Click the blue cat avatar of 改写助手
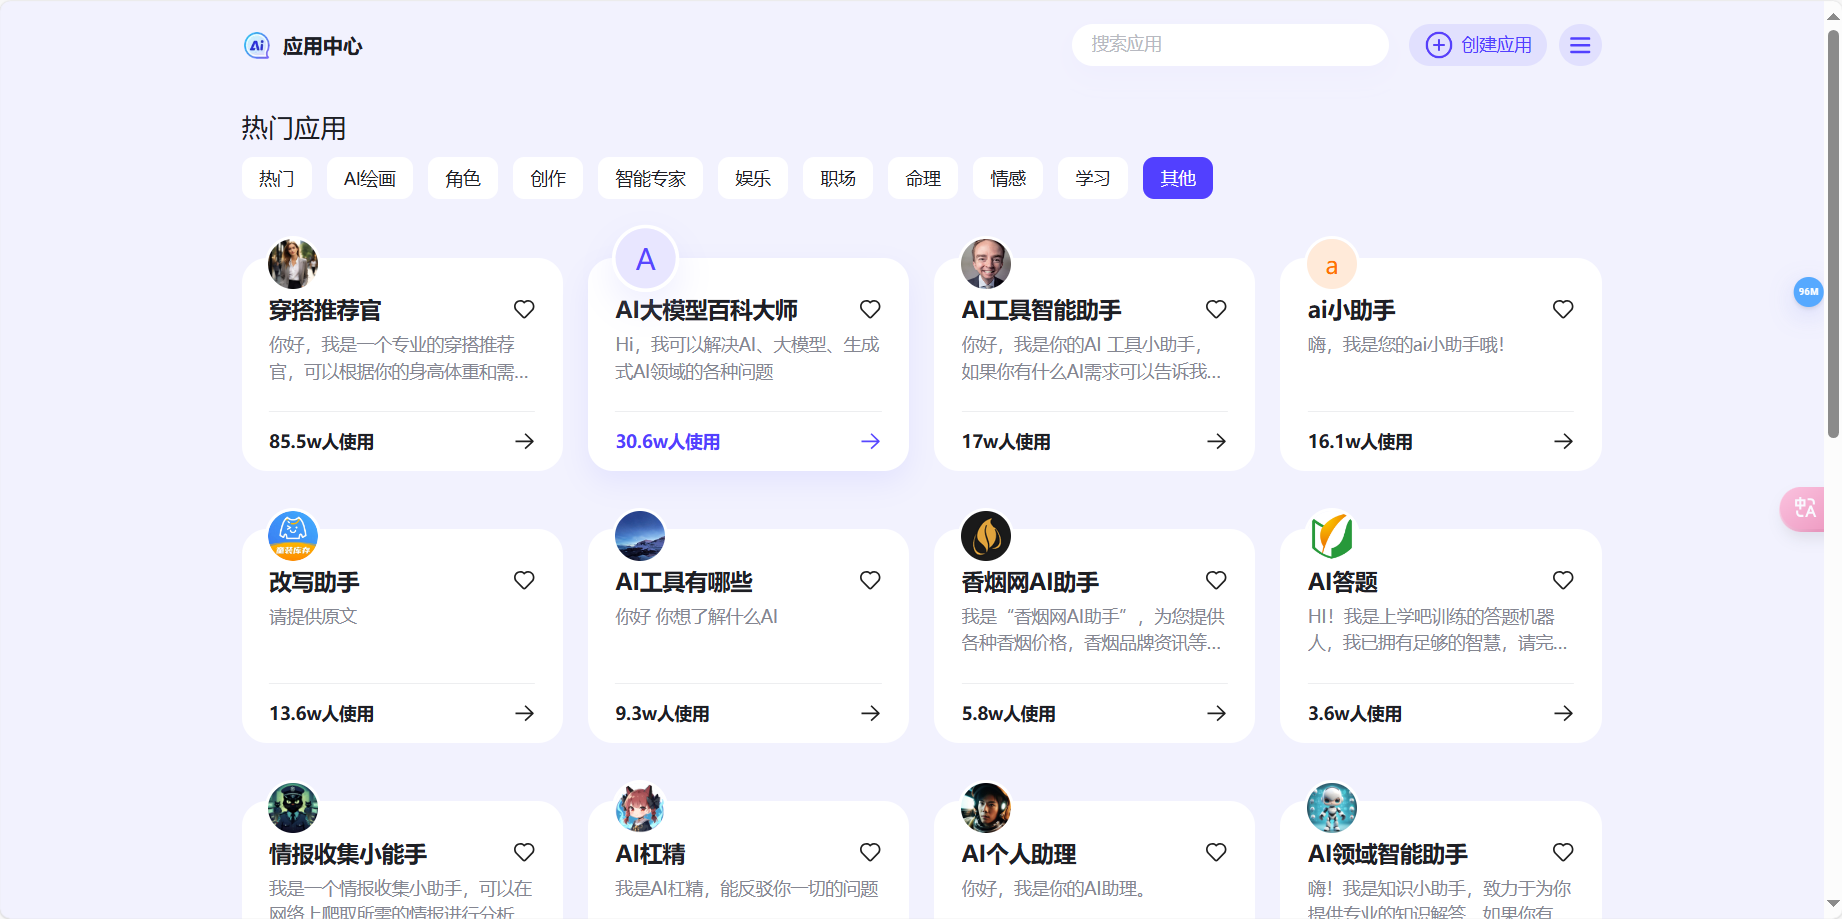The image size is (1842, 919). (292, 535)
